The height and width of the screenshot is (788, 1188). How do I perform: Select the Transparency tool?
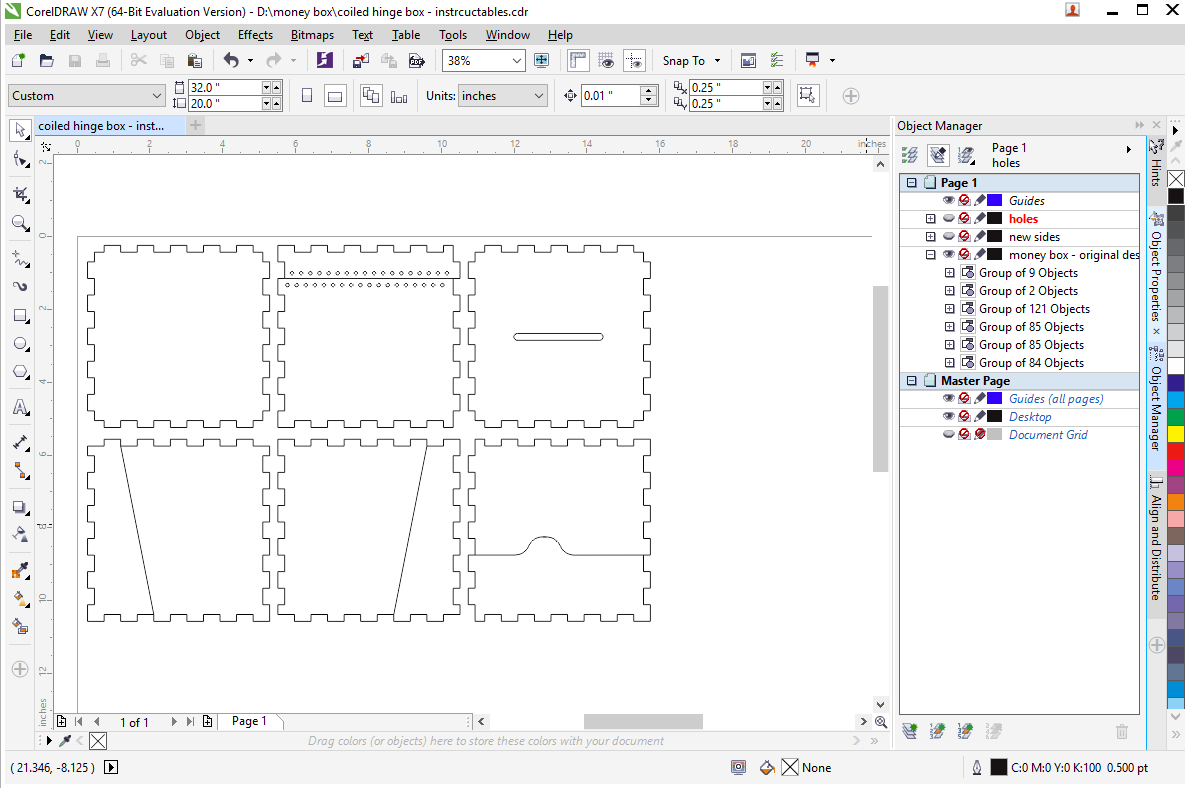point(20,535)
